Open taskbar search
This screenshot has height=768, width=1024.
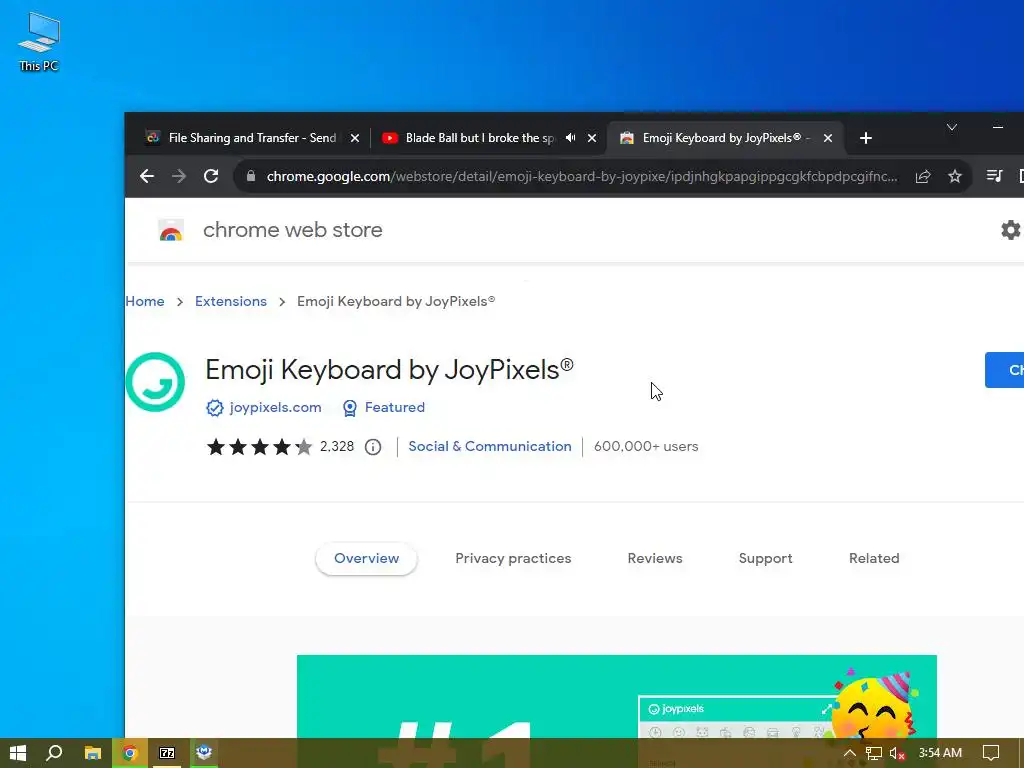tap(54, 753)
